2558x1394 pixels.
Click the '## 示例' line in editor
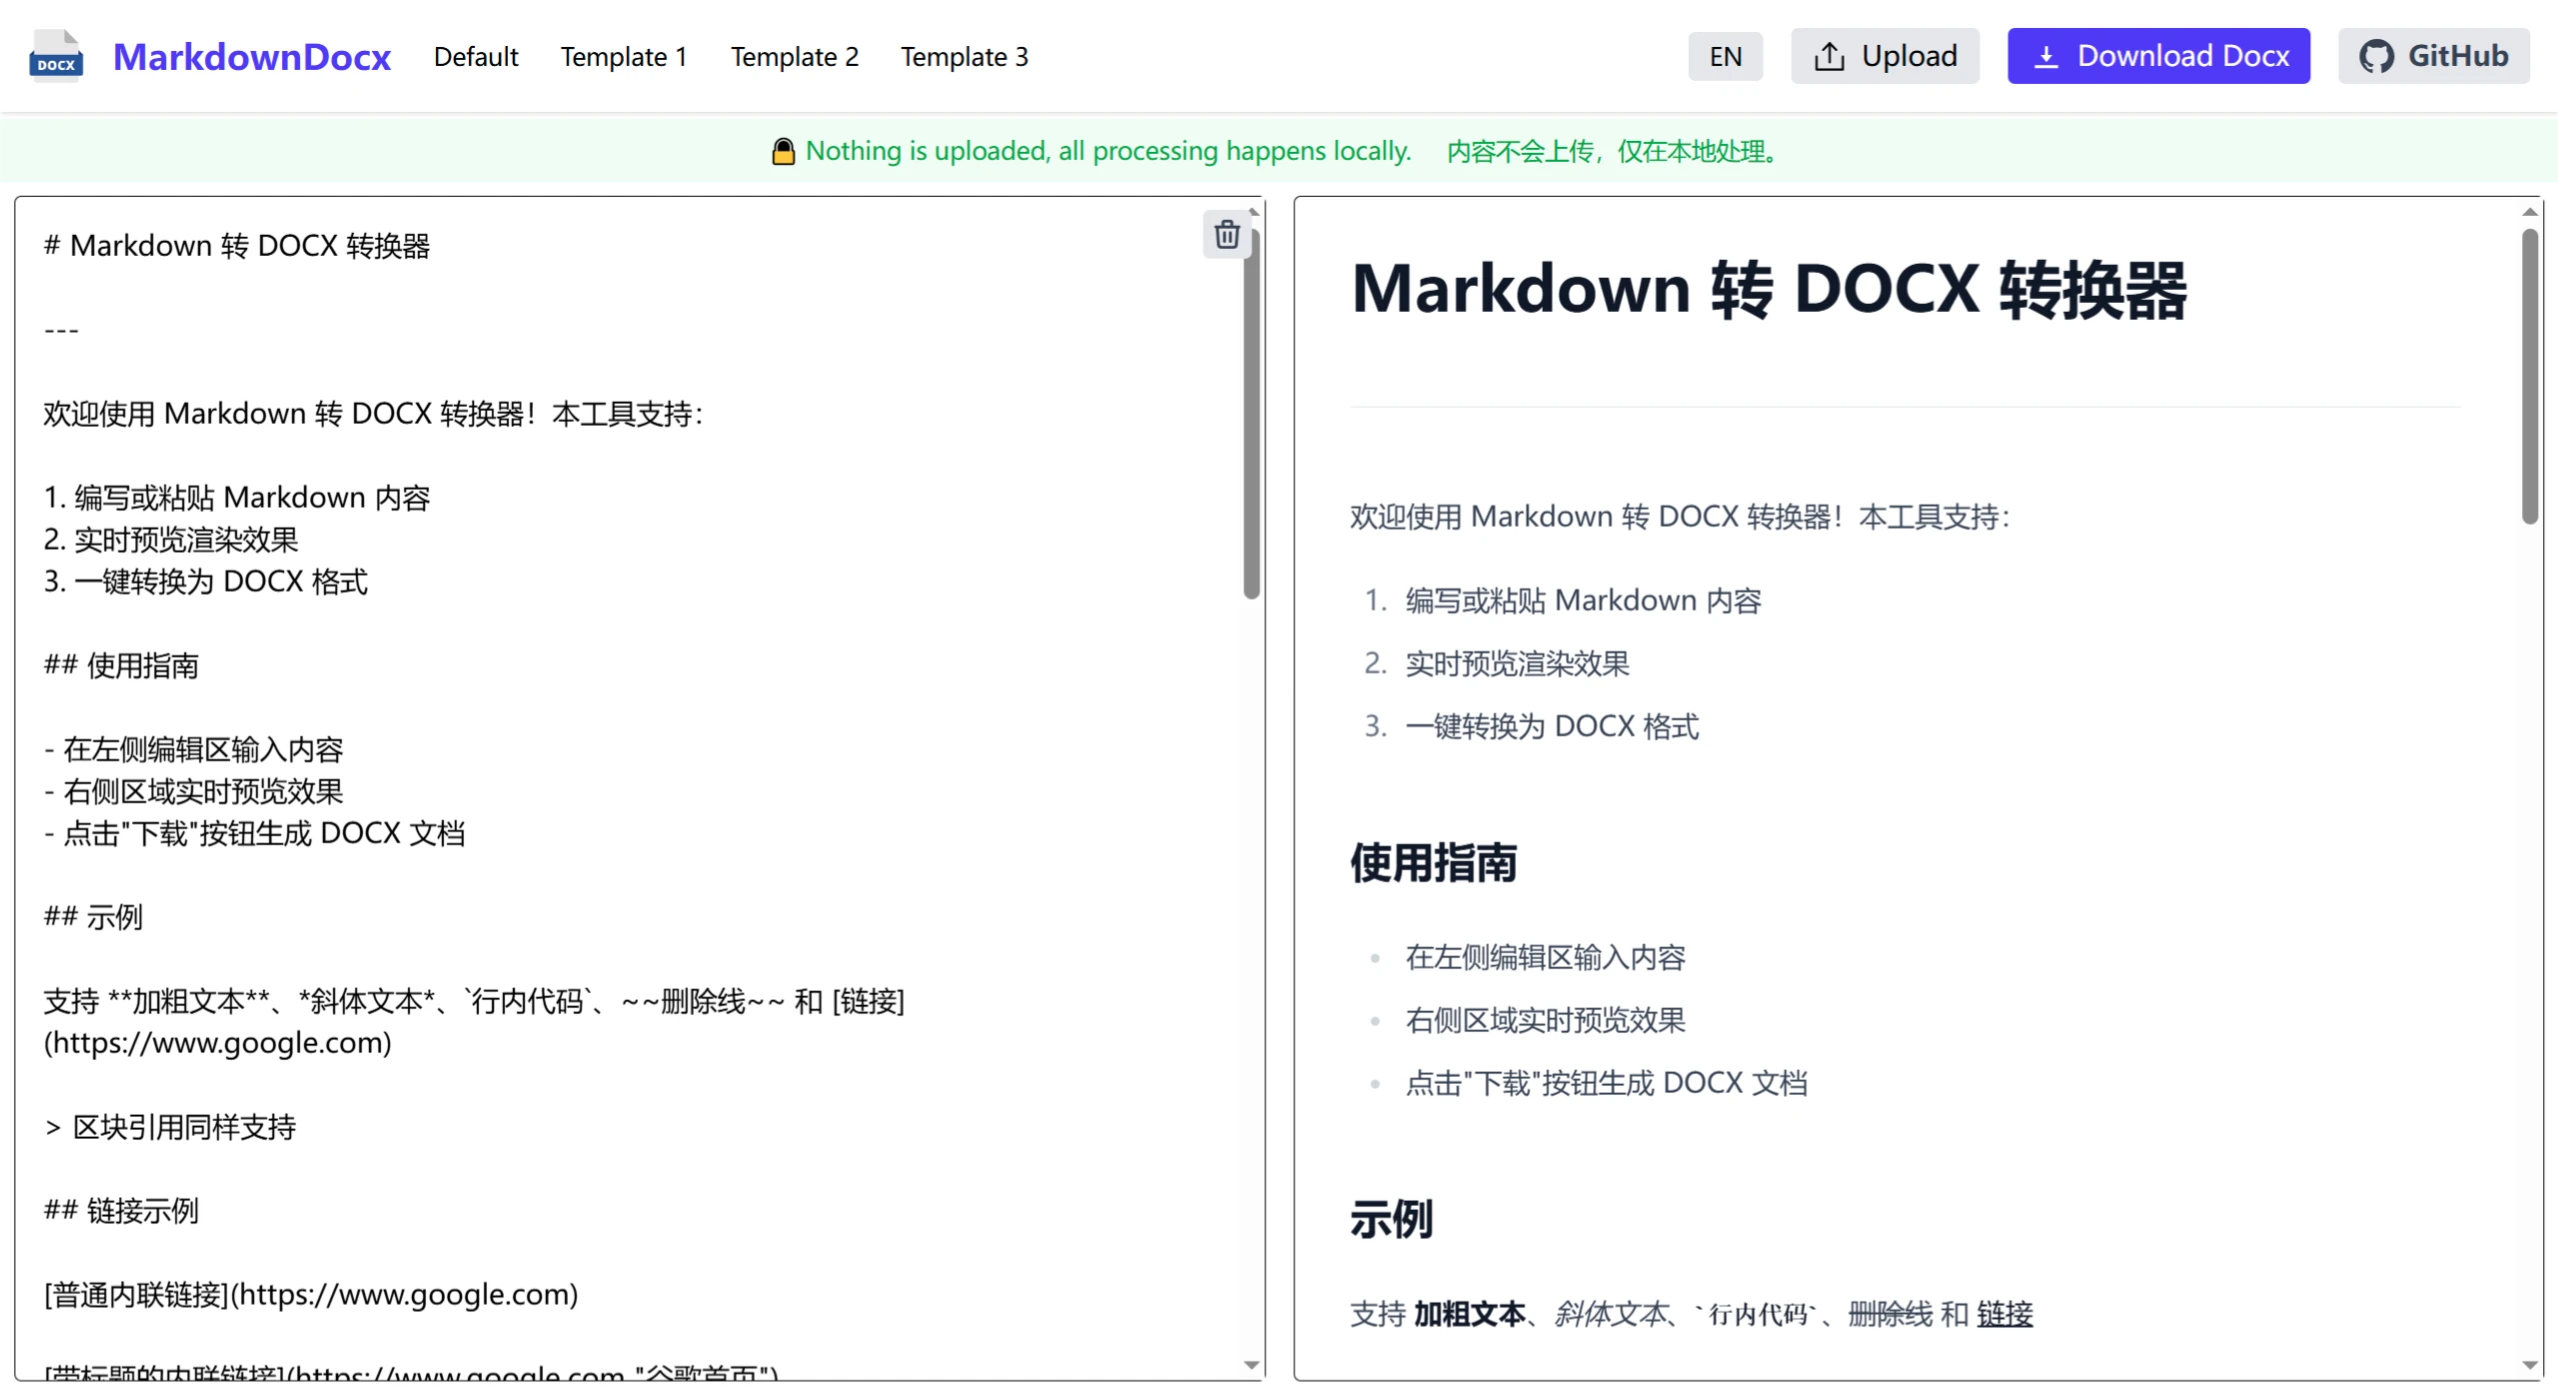[93, 917]
